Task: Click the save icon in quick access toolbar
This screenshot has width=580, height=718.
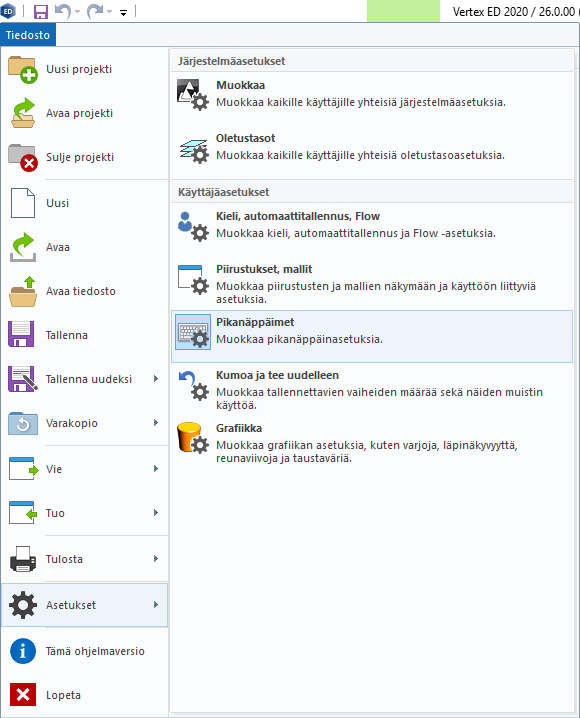Action: pos(41,11)
